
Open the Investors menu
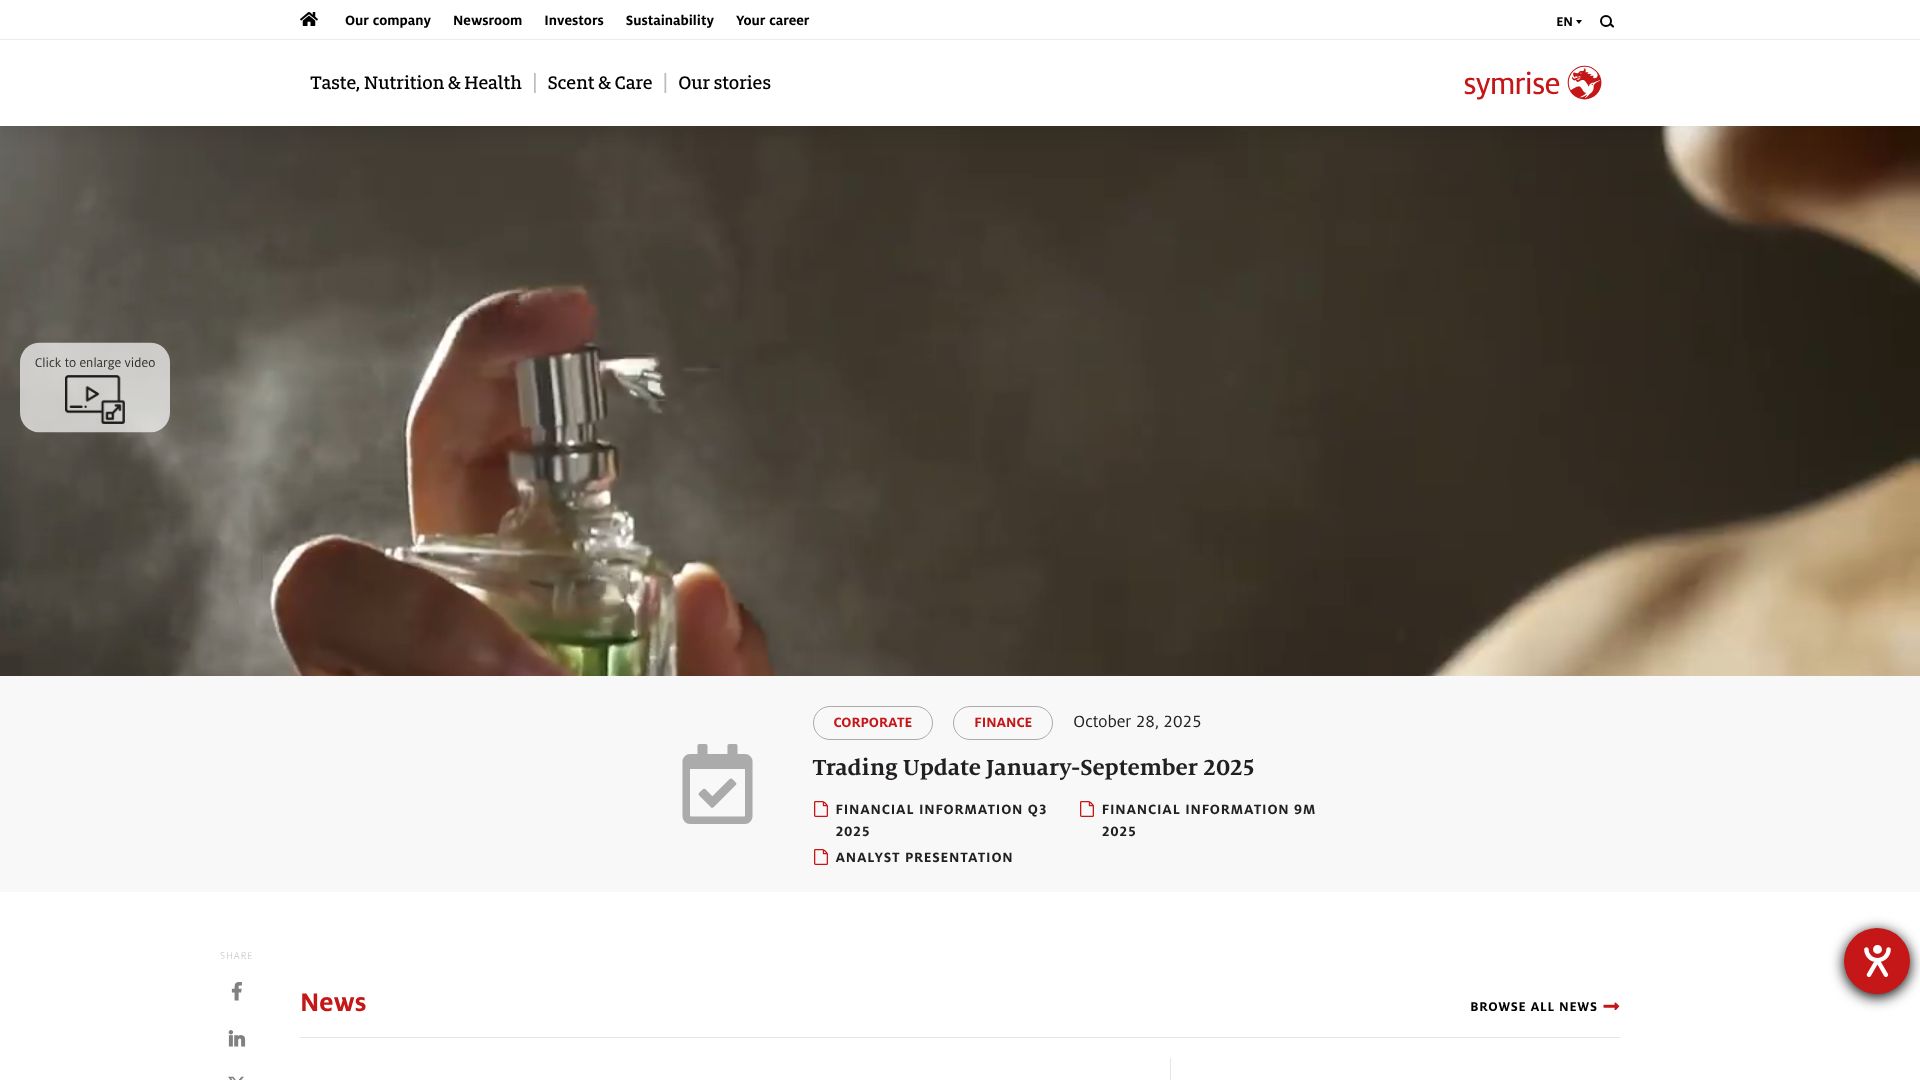(573, 20)
